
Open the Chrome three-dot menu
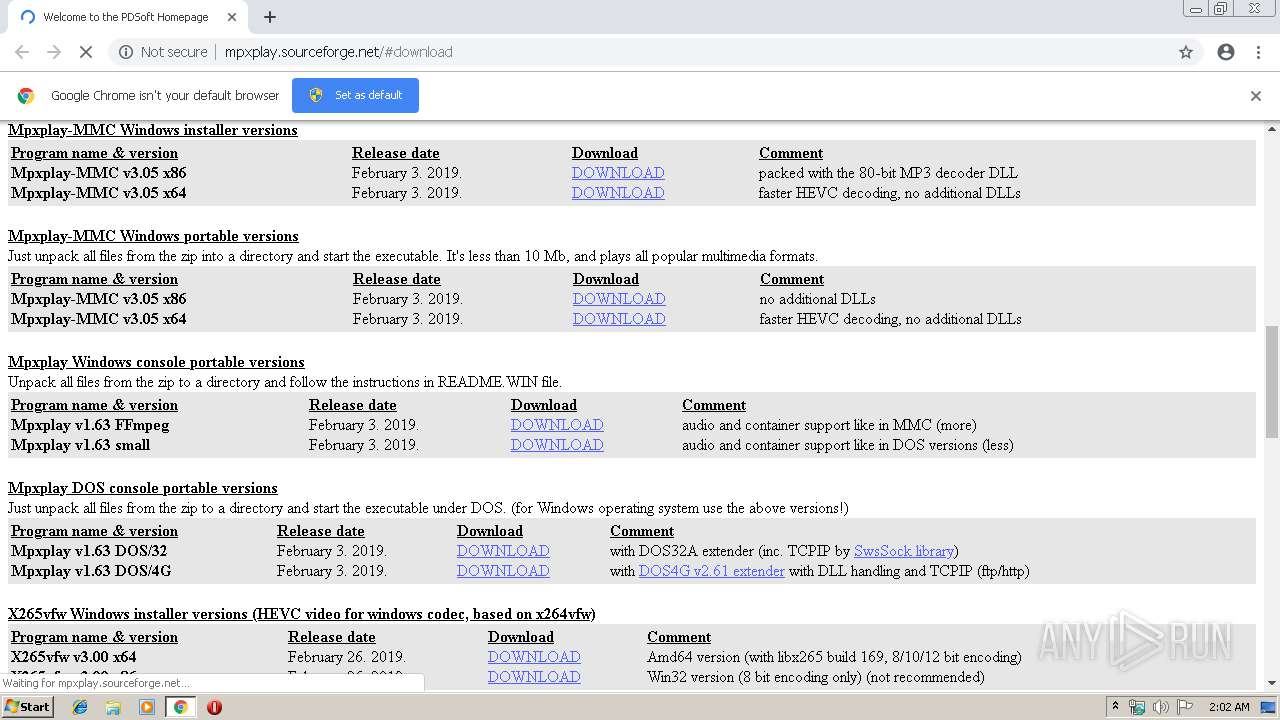[x=1258, y=52]
